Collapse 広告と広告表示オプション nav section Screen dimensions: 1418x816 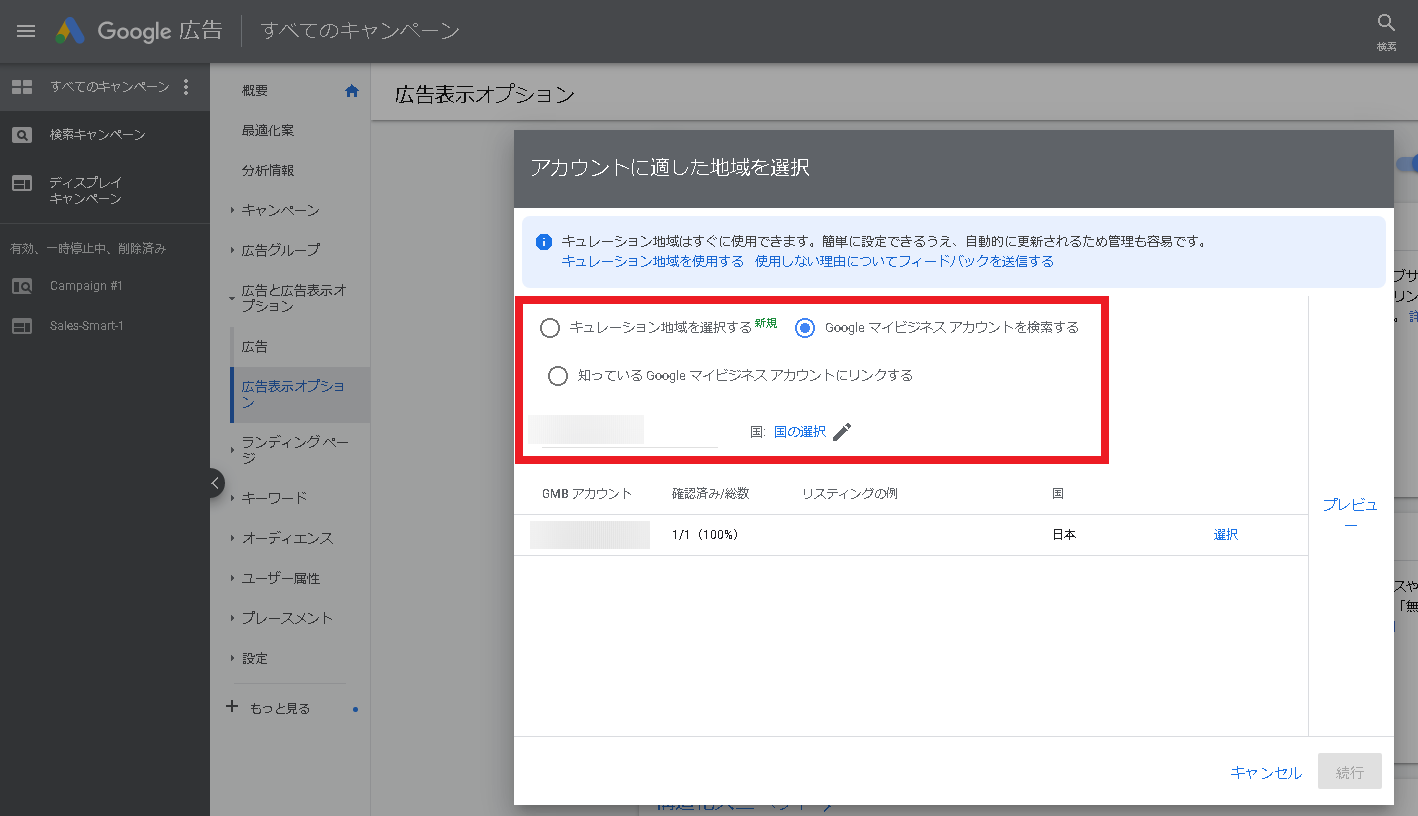tap(232, 298)
